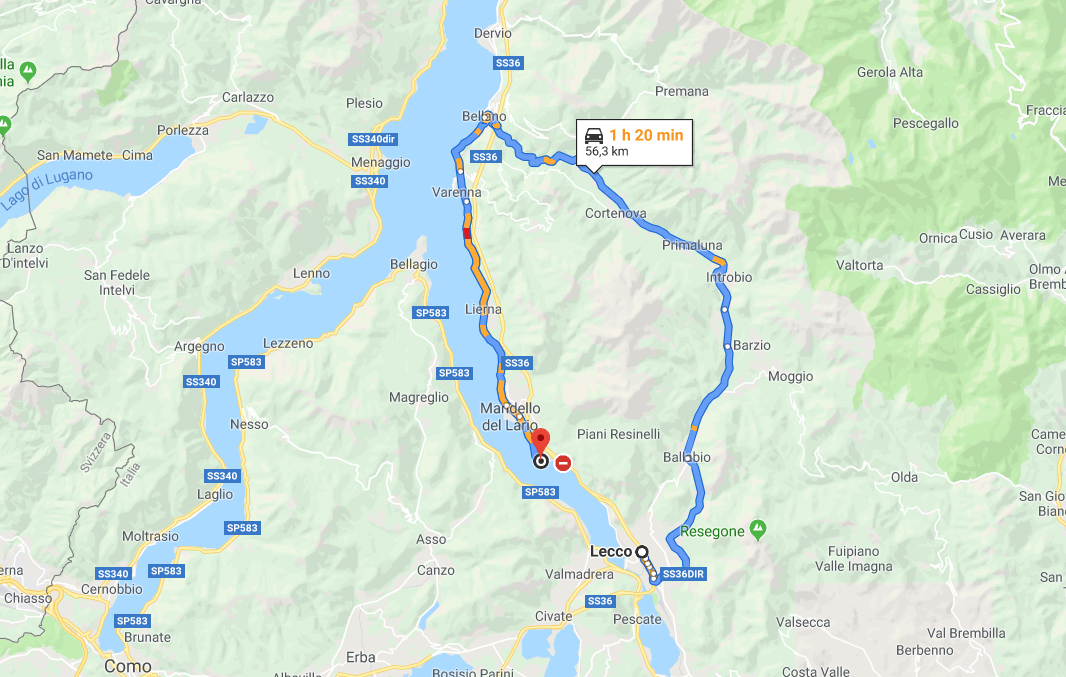
Task: Click the SP583 shield near Bellagio
Action: 431,313
